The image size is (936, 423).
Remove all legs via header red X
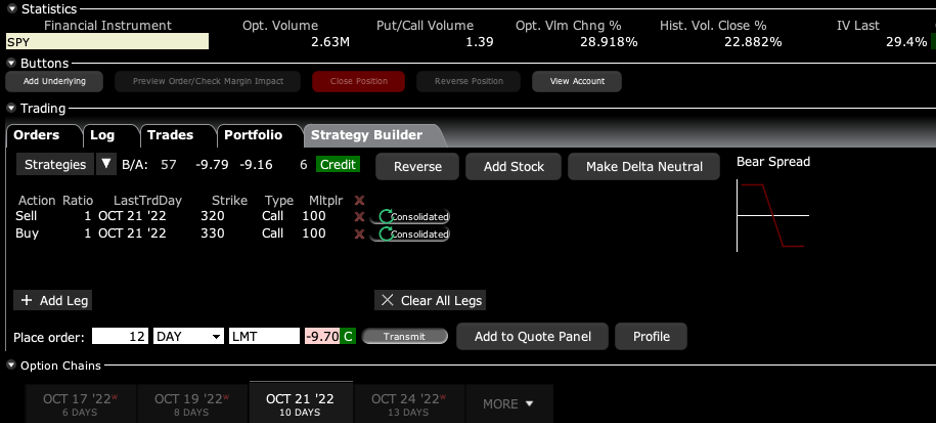coord(359,200)
